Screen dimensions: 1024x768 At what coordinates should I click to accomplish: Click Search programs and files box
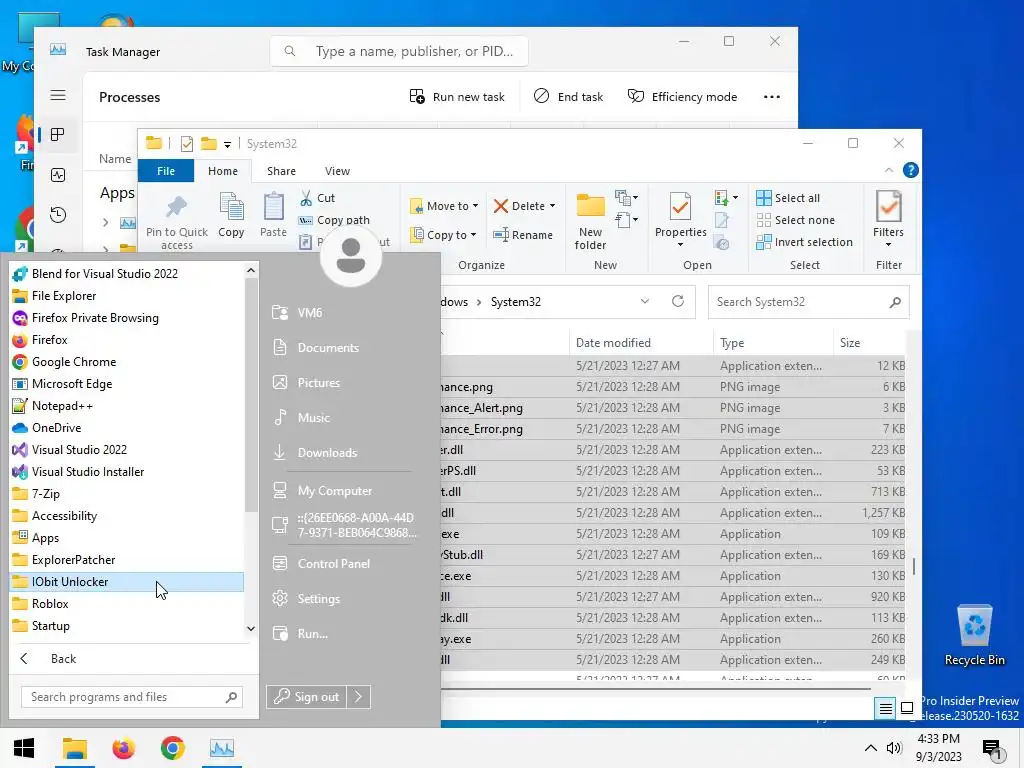pyautogui.click(x=131, y=697)
